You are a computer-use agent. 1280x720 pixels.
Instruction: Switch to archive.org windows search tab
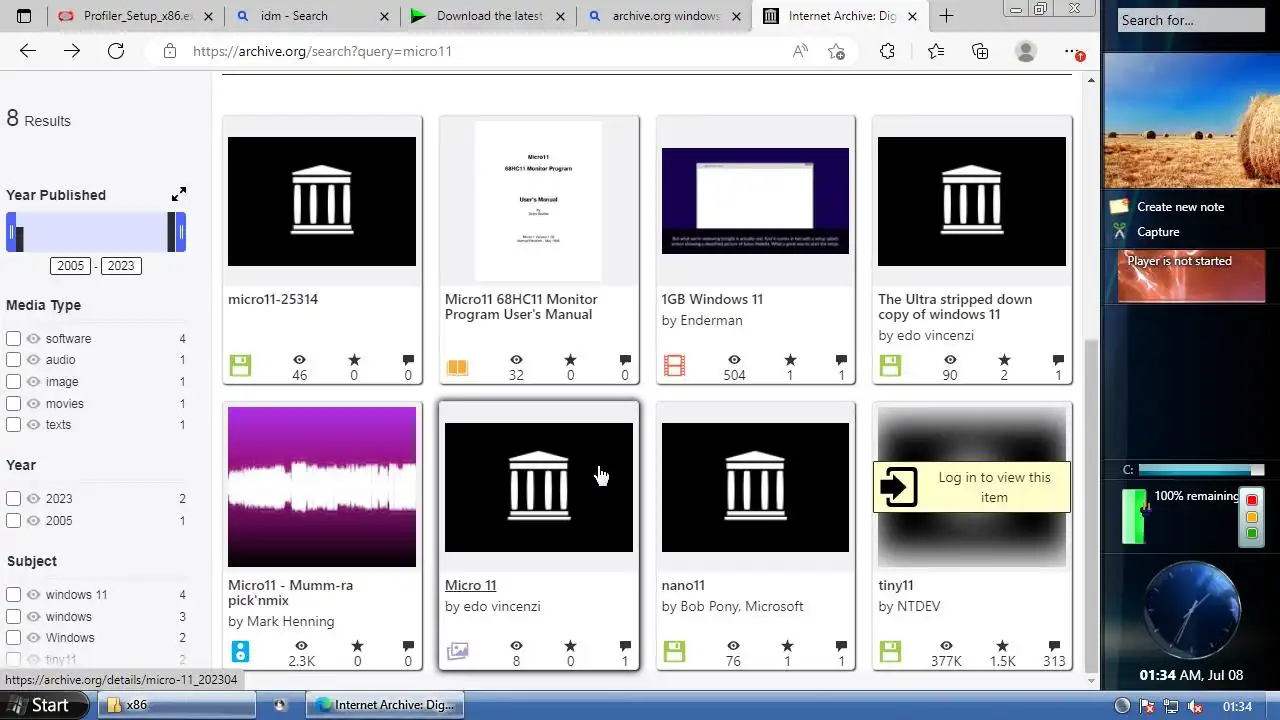click(x=664, y=16)
